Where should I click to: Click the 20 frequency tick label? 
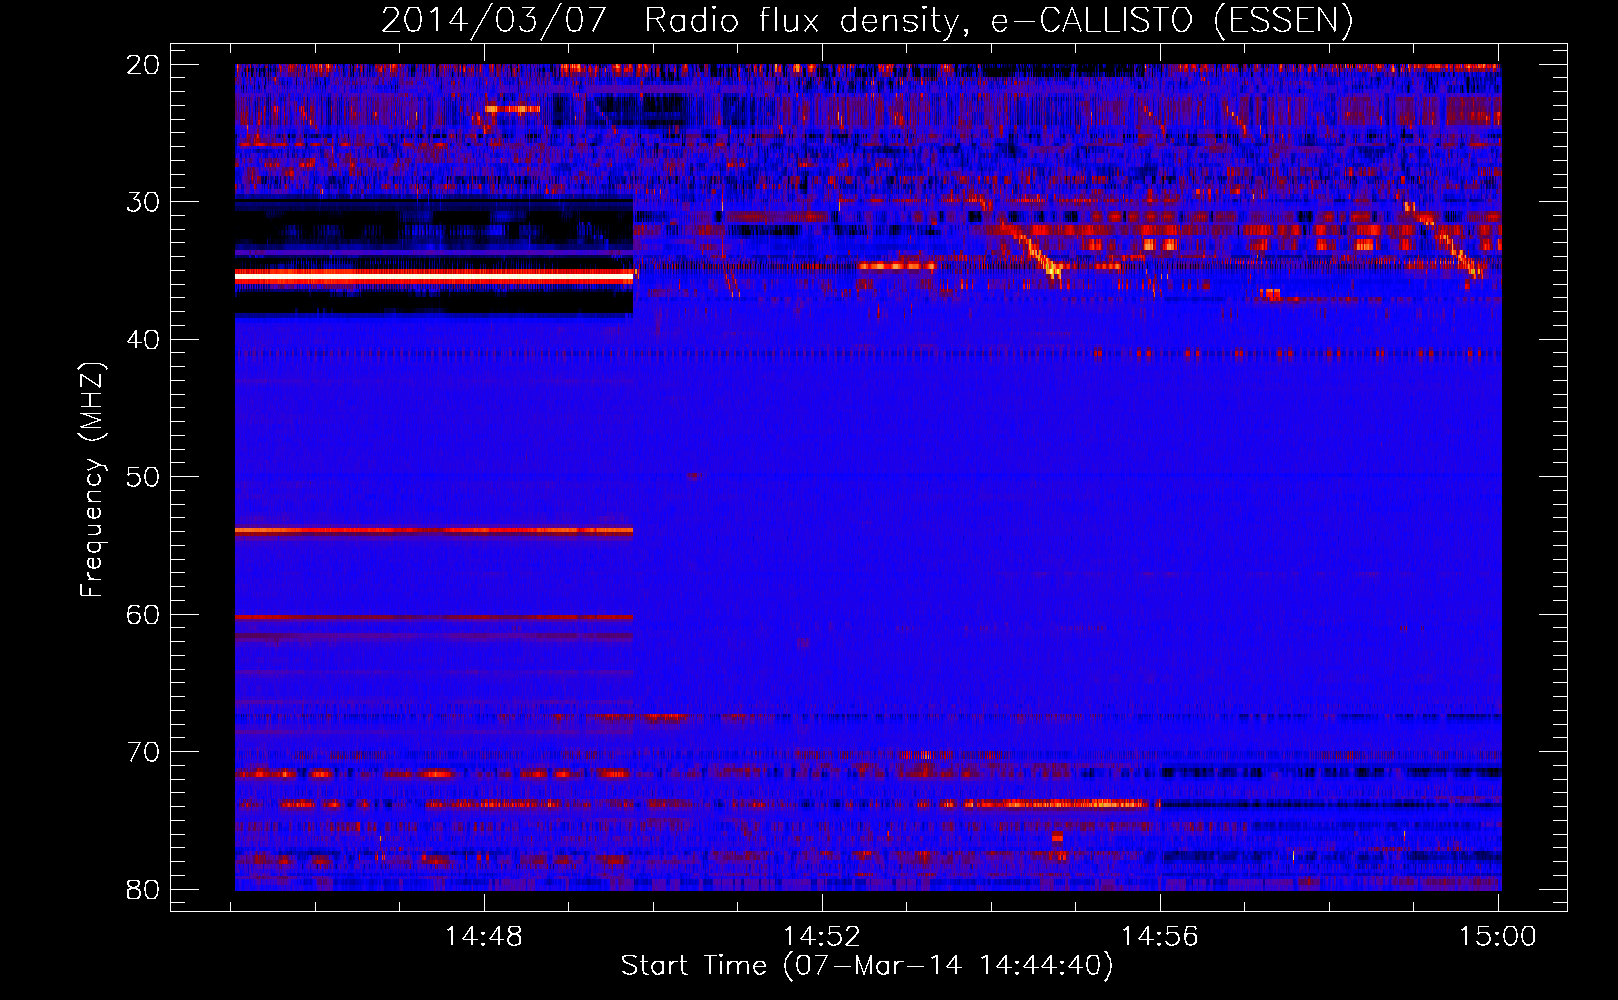[143, 65]
